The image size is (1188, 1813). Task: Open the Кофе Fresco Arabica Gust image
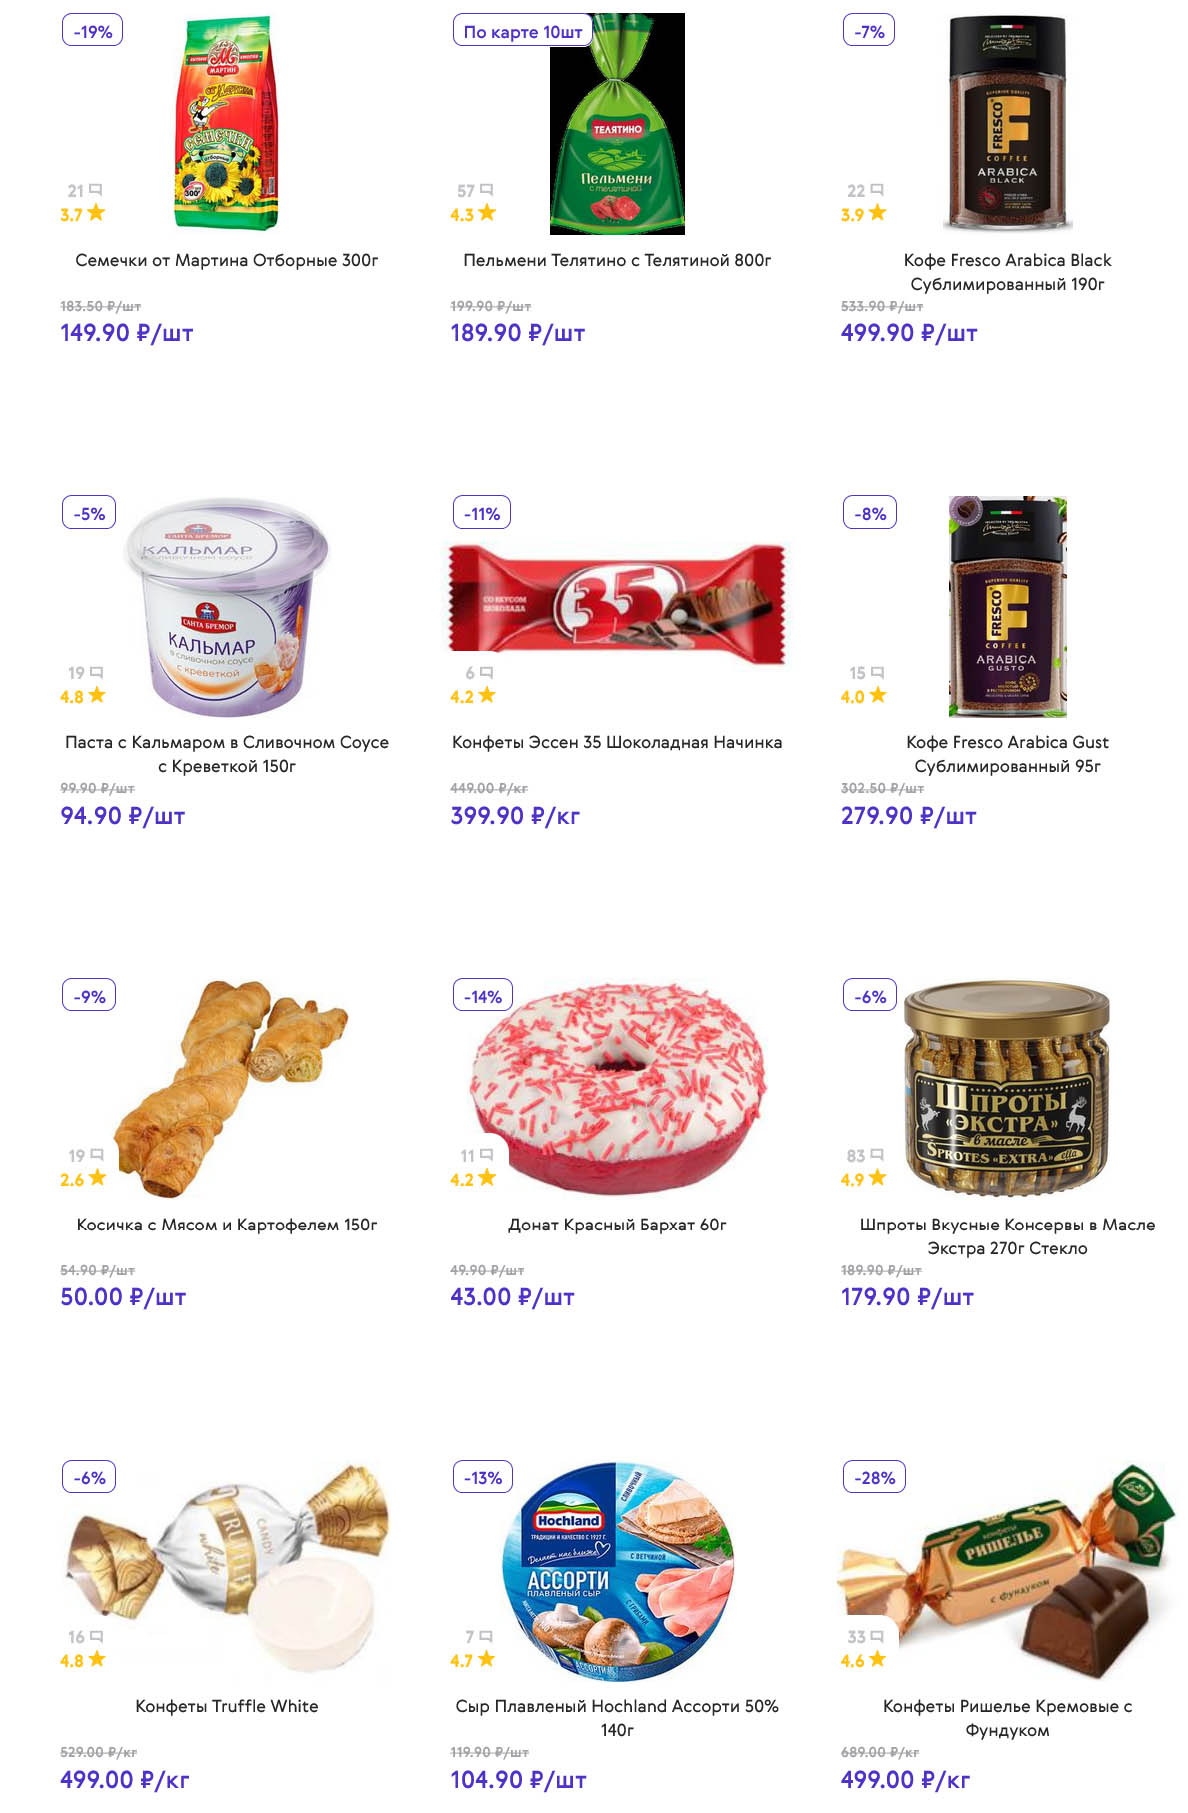pos(1007,606)
